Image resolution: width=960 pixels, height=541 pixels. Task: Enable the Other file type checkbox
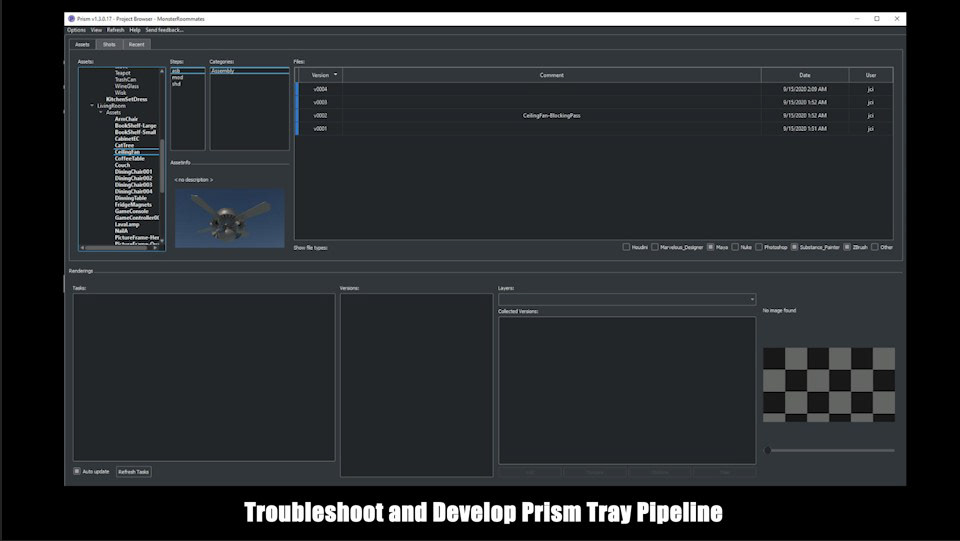(x=874, y=247)
